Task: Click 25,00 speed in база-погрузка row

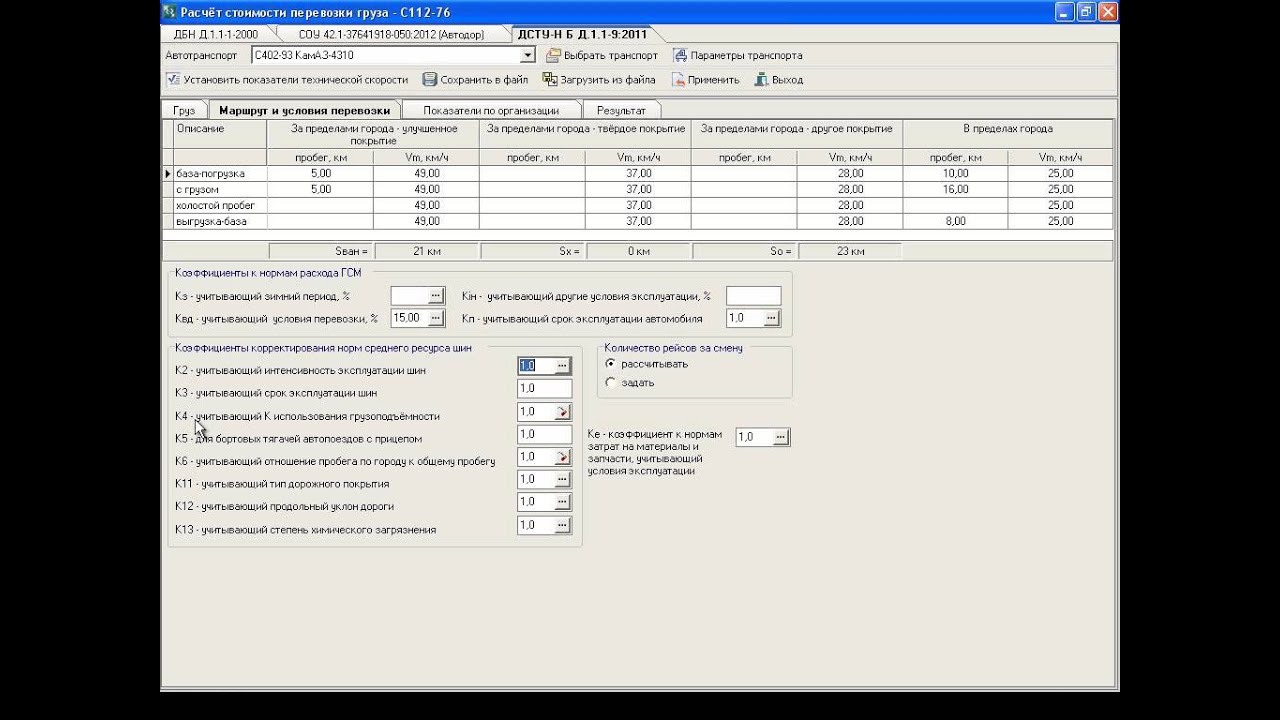Action: pos(1060,173)
